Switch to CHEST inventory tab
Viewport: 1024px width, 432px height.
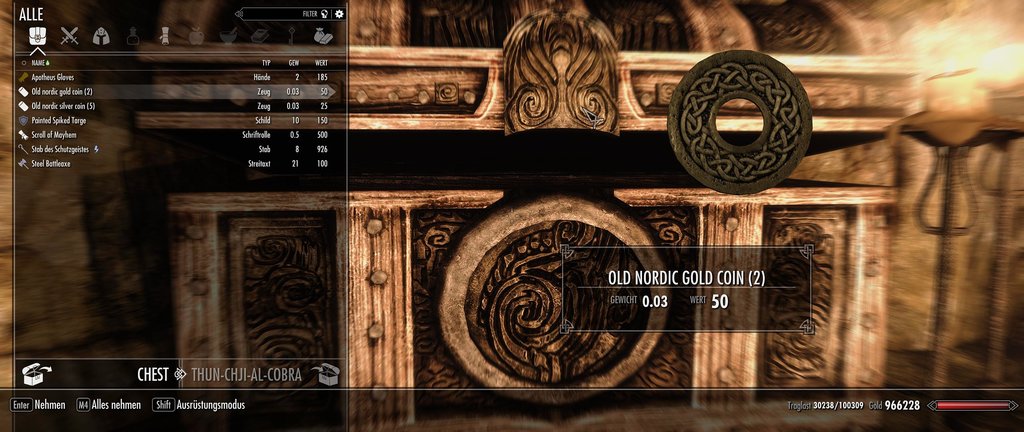153,375
